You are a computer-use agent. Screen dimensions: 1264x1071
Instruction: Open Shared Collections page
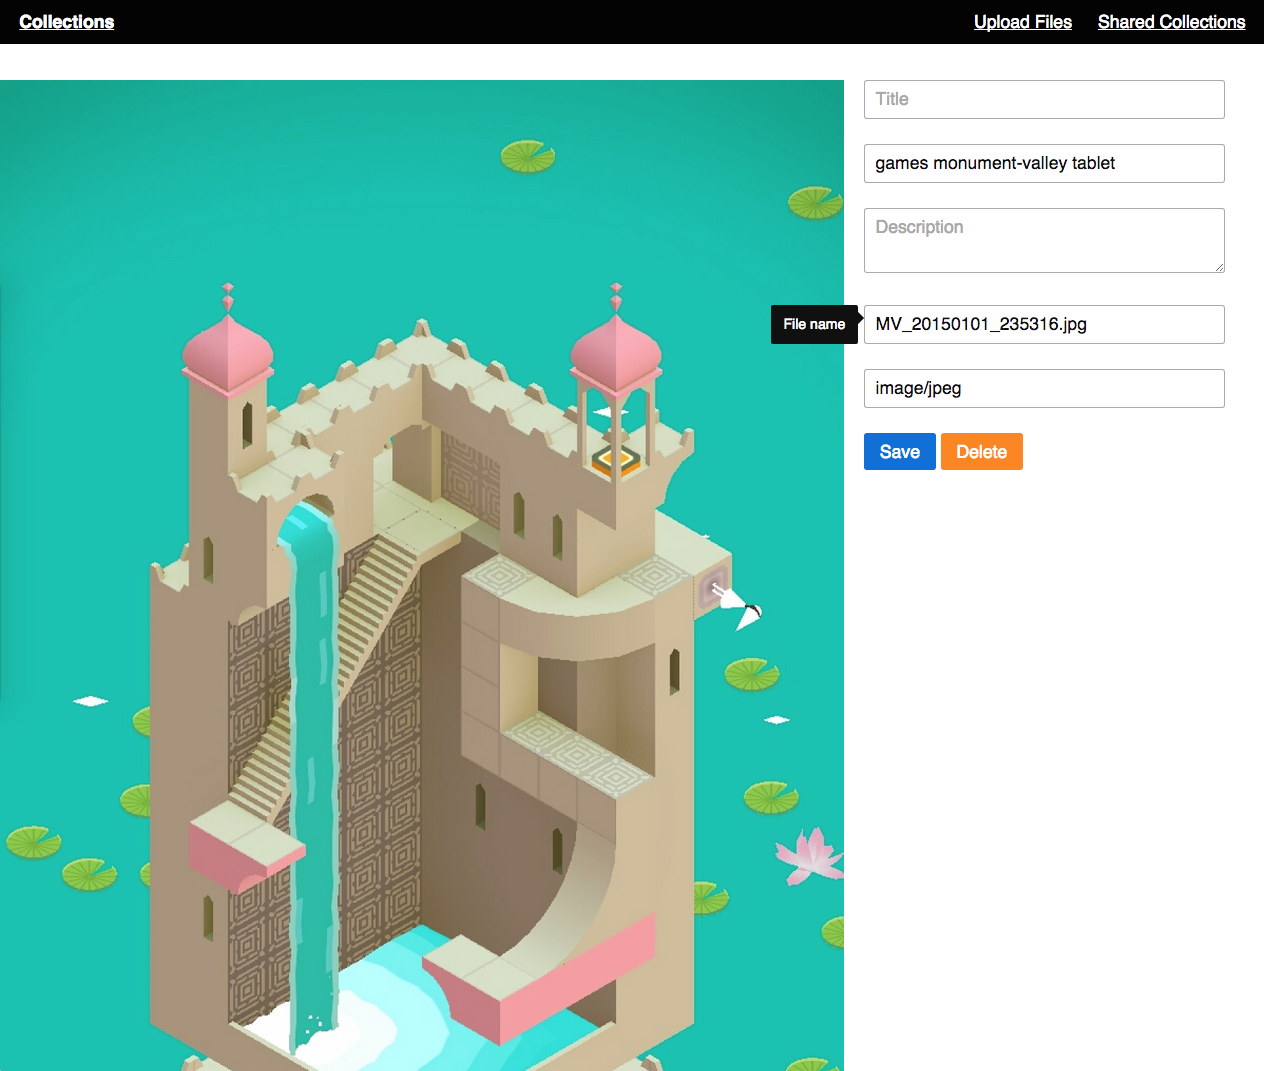click(x=1171, y=22)
